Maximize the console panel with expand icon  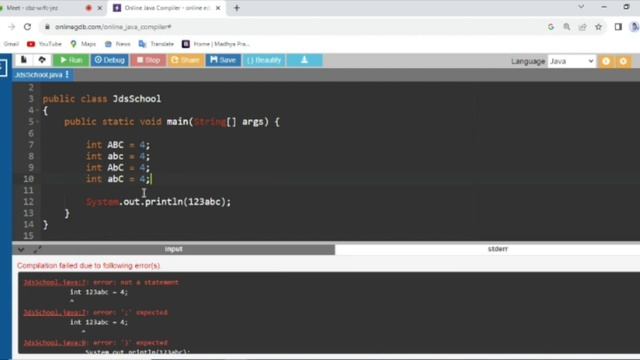click(x=38, y=249)
